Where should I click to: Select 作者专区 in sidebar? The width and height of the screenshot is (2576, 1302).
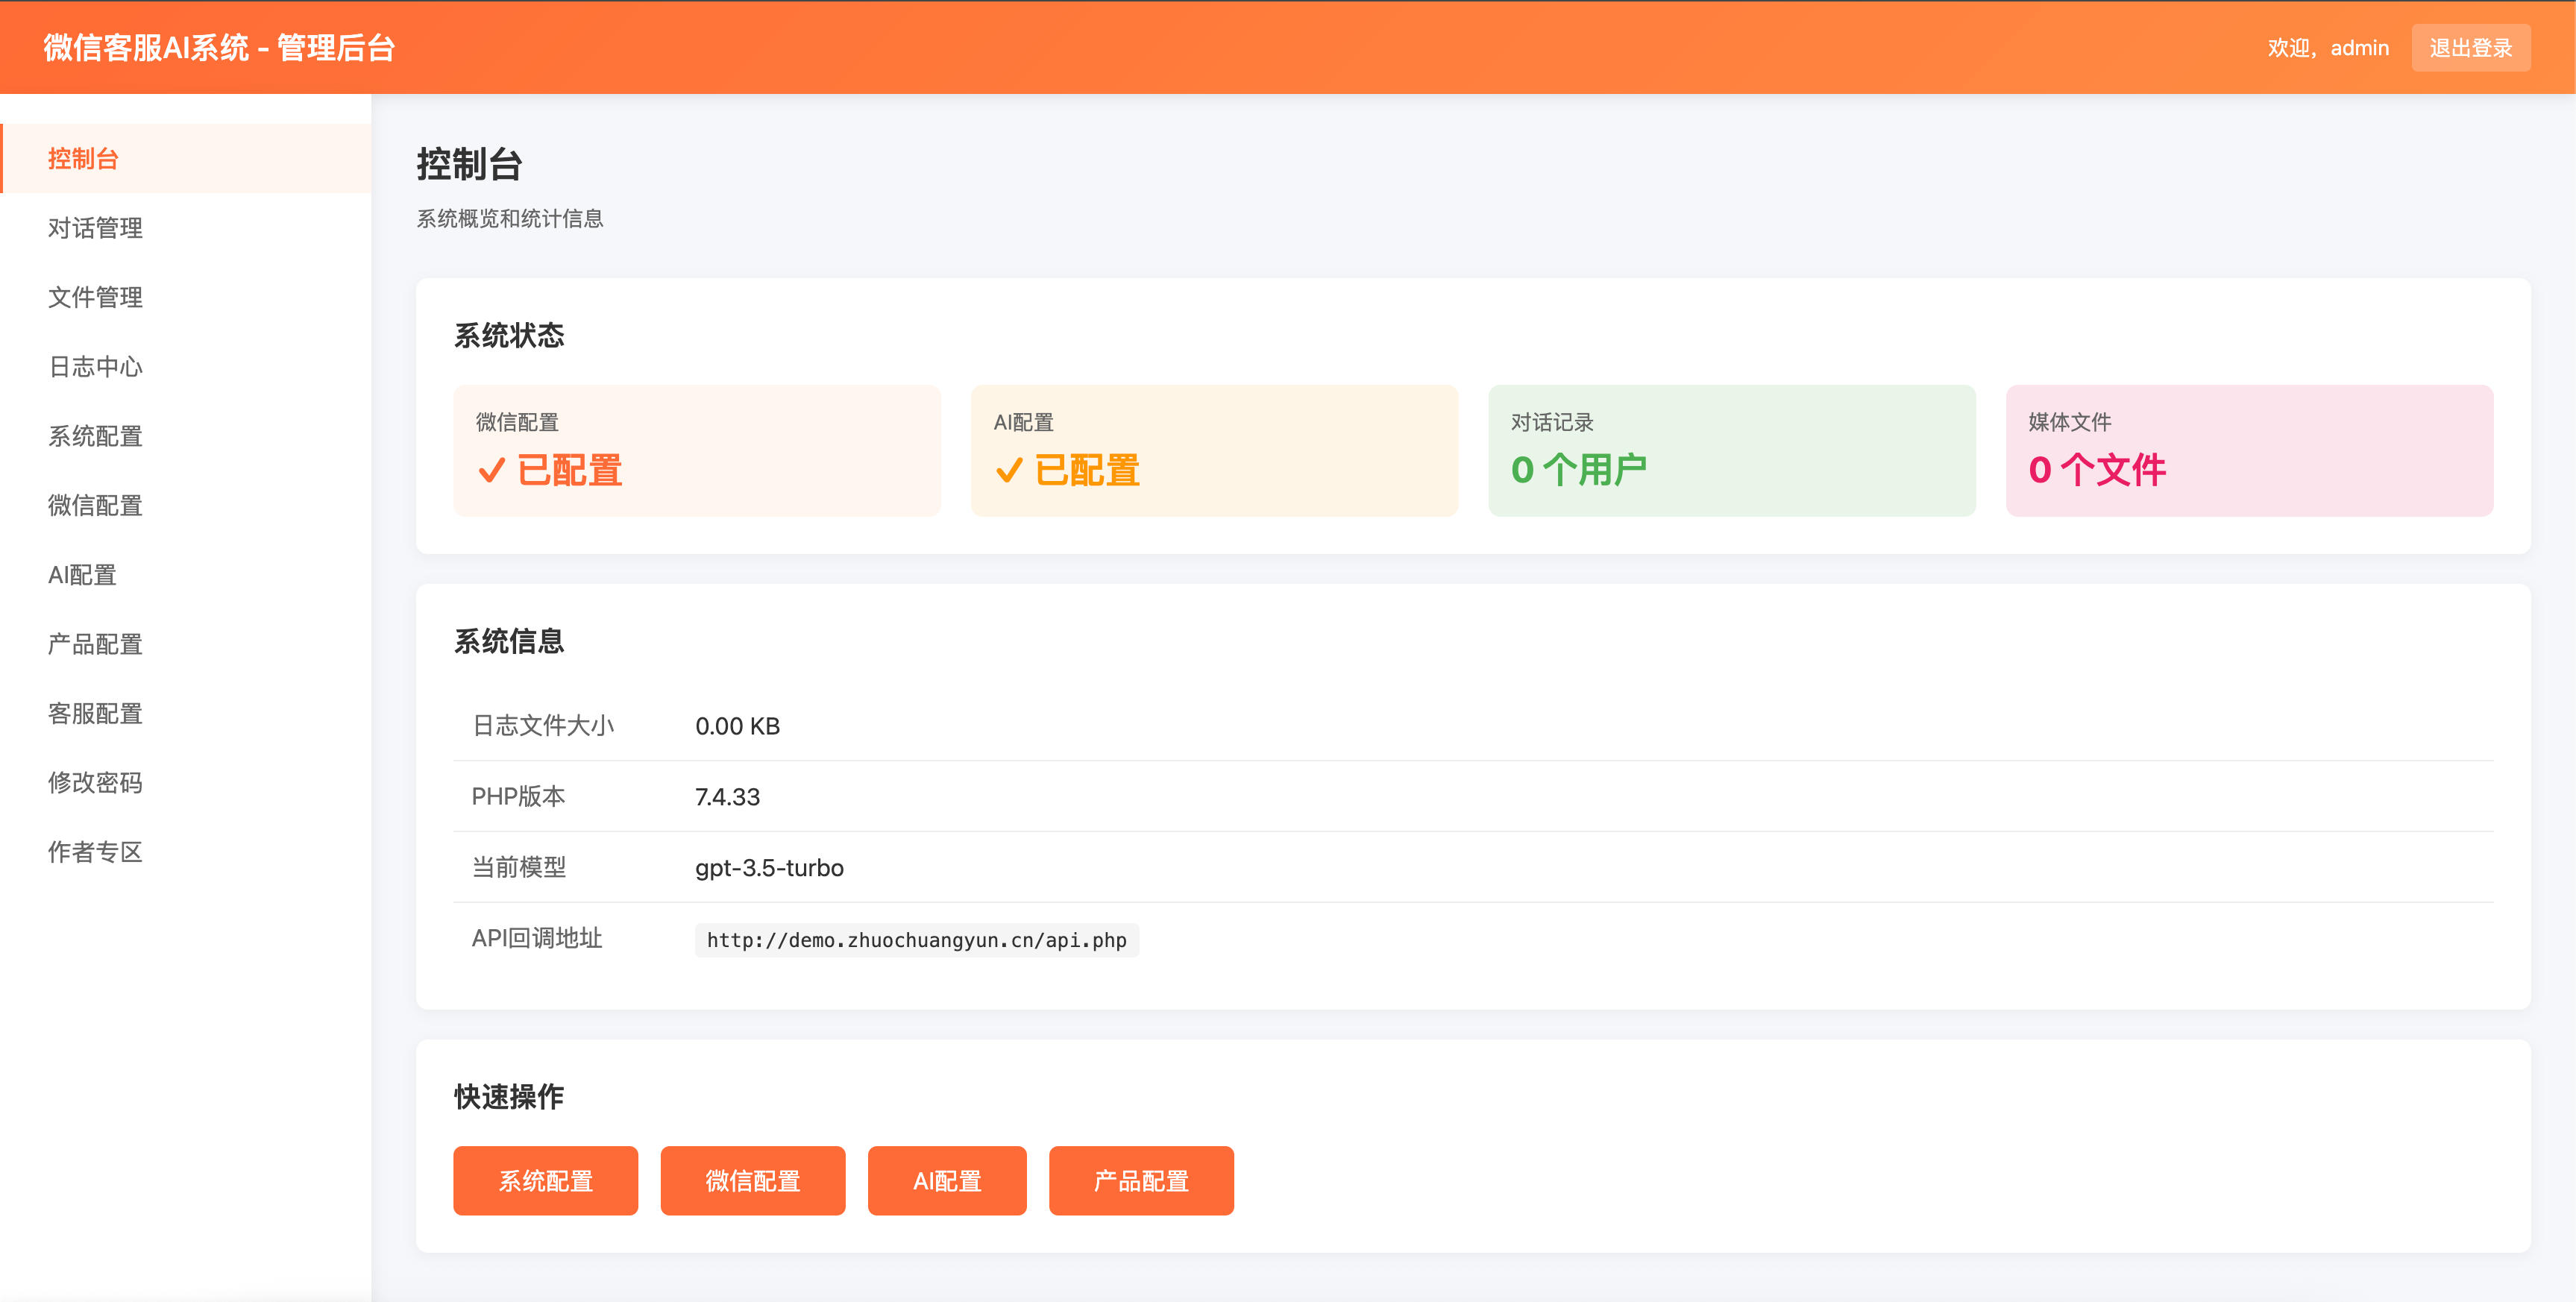(186, 852)
